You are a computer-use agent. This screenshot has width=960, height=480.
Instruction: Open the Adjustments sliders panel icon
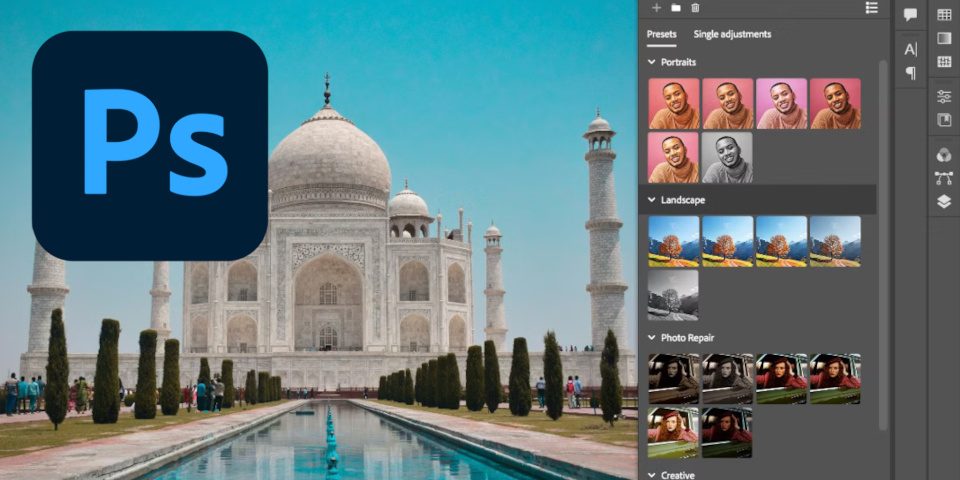(x=943, y=97)
